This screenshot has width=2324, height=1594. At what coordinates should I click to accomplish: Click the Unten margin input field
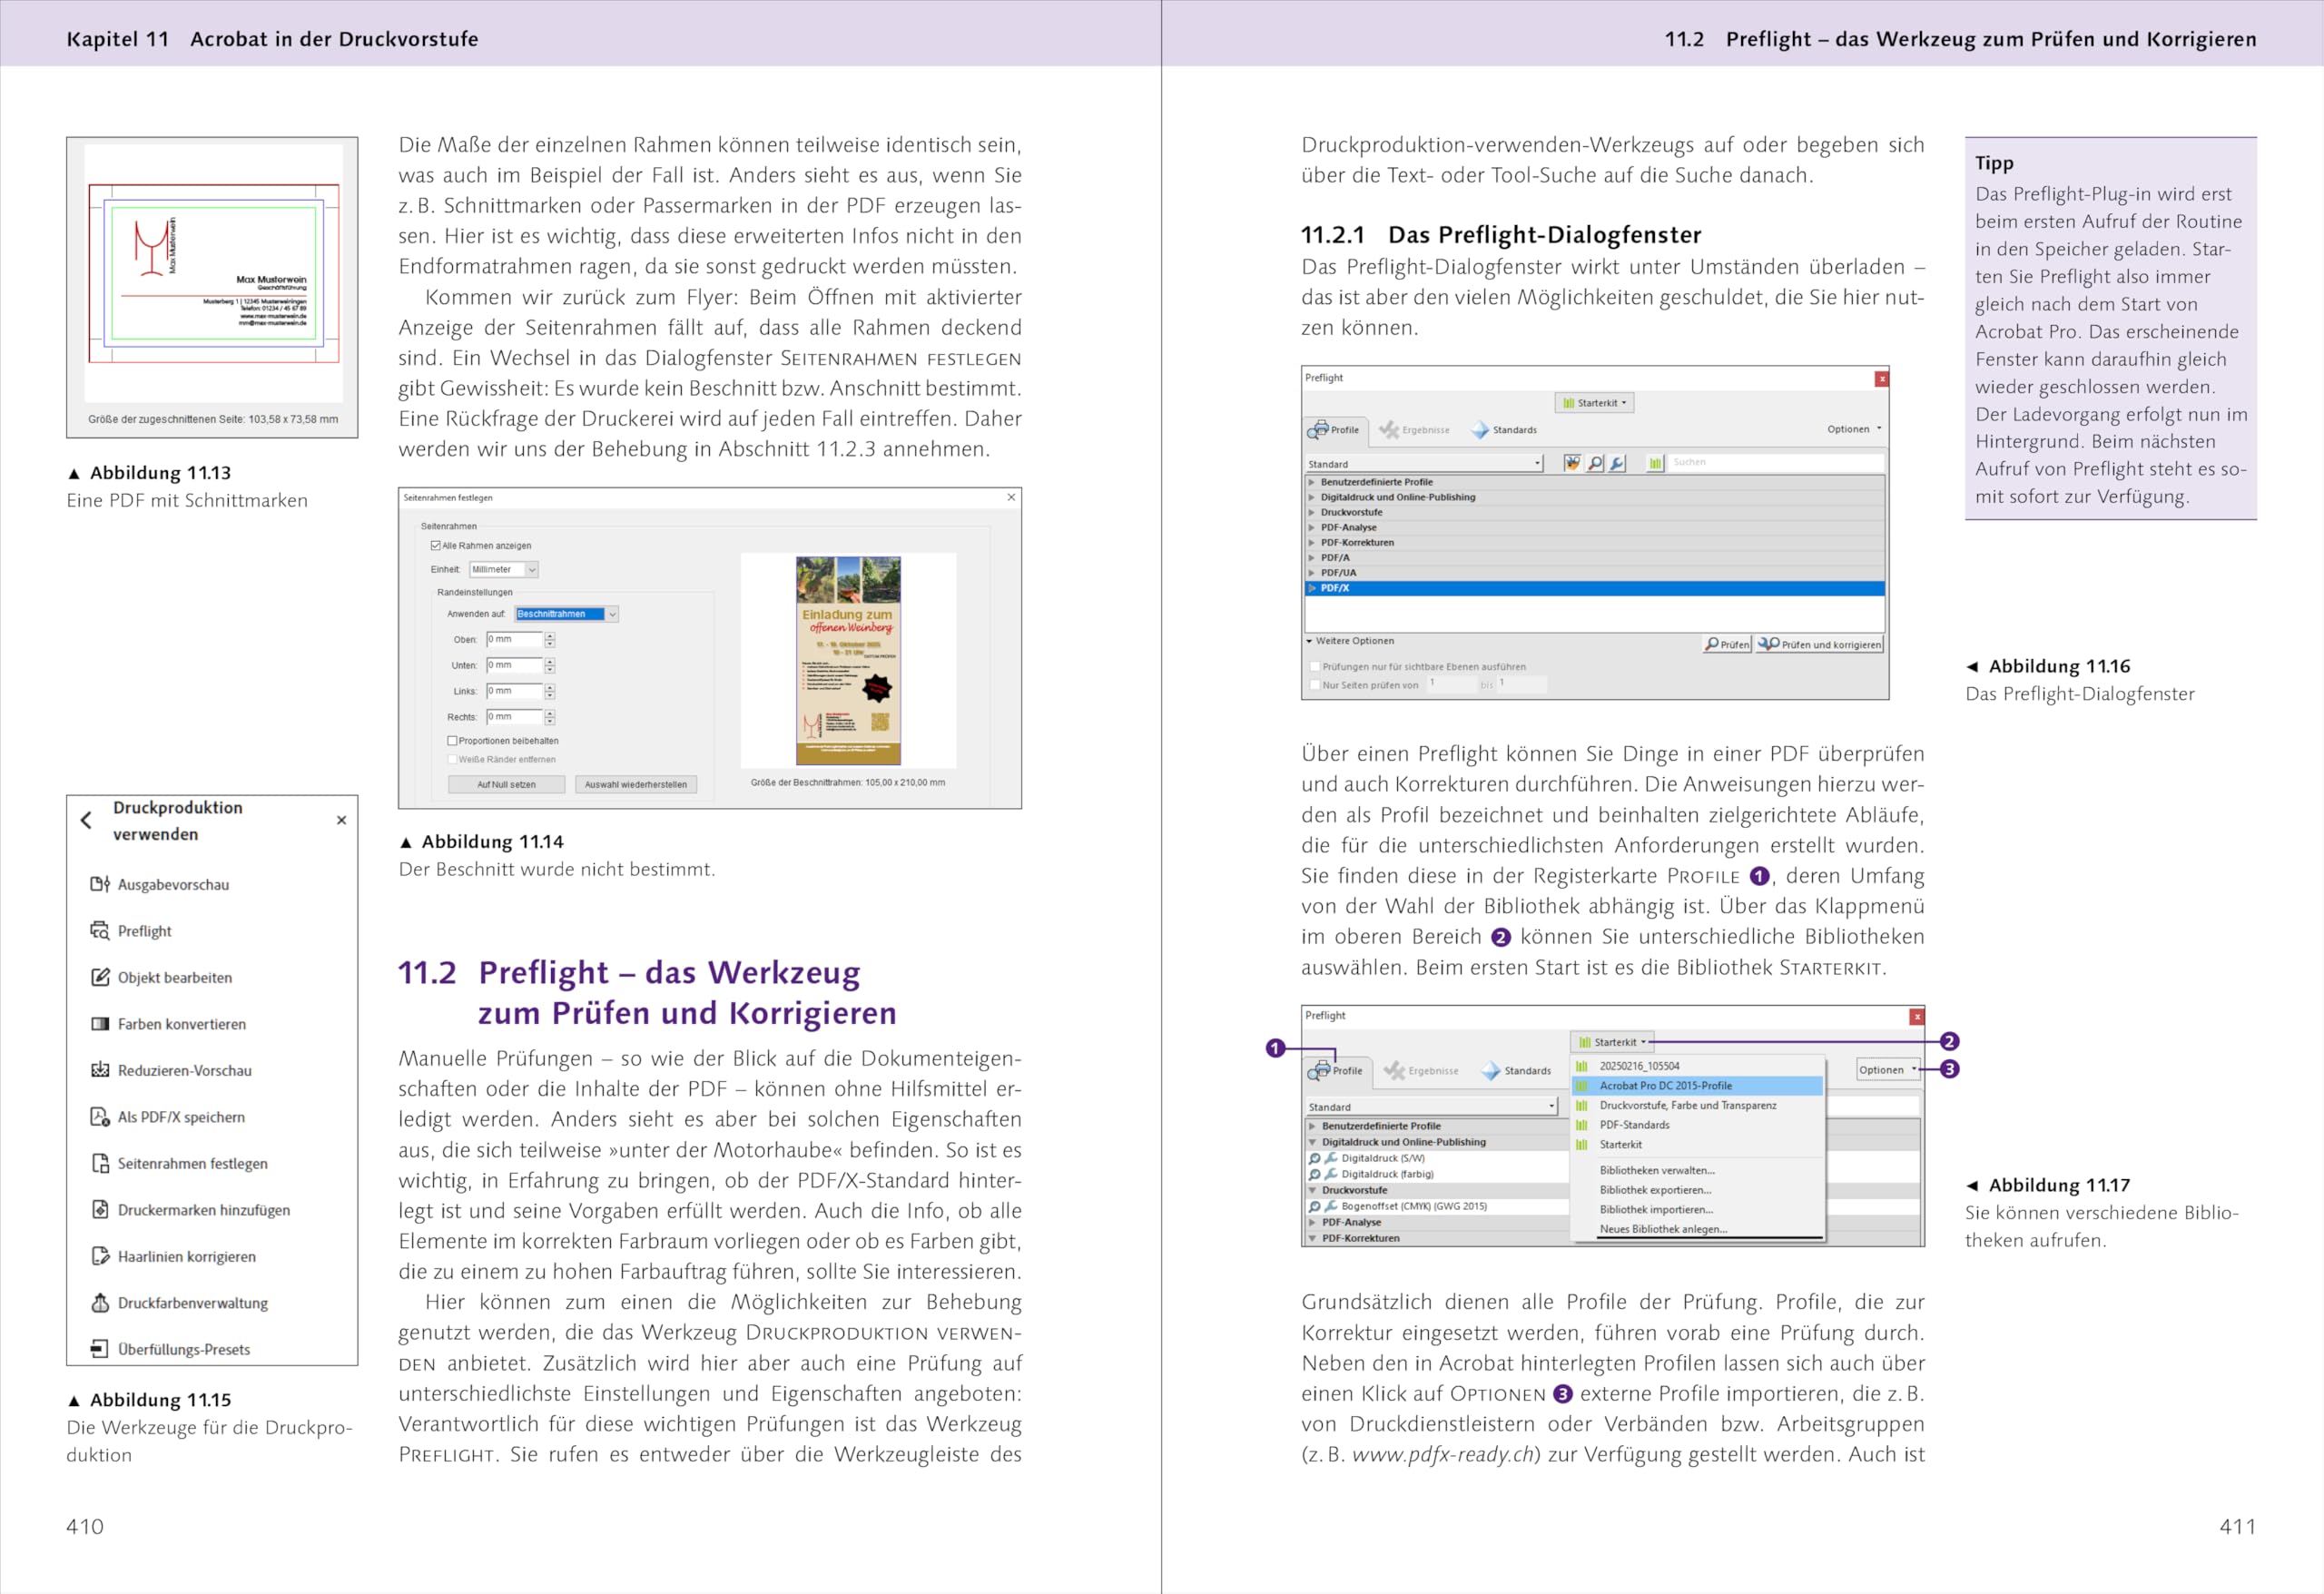click(x=514, y=665)
